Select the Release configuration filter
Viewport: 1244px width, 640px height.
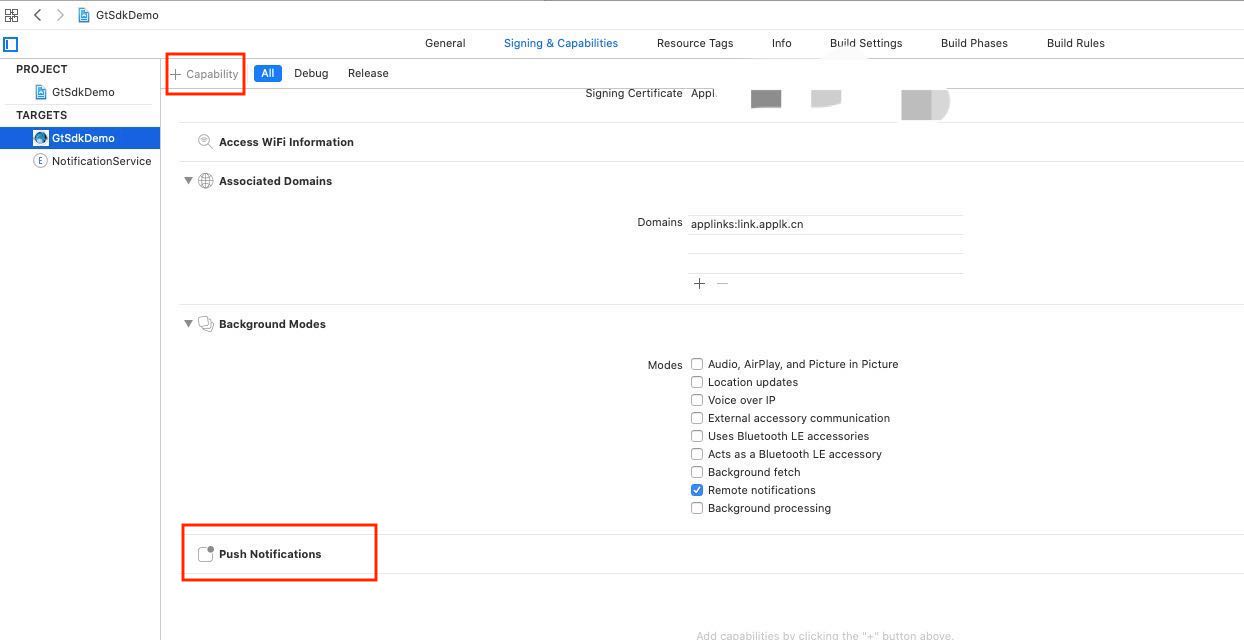click(x=368, y=73)
